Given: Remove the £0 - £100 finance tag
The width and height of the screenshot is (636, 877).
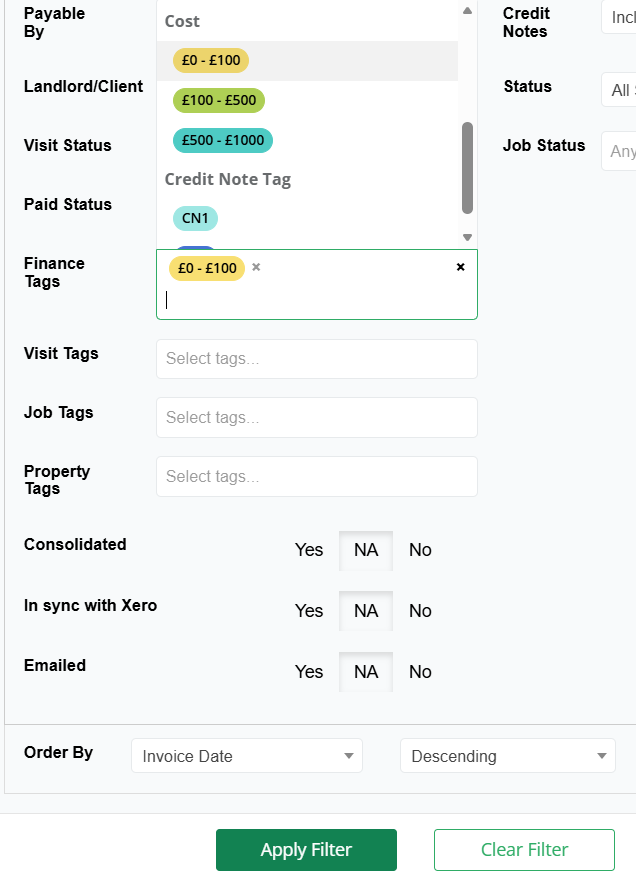Looking at the screenshot, I should pos(256,267).
